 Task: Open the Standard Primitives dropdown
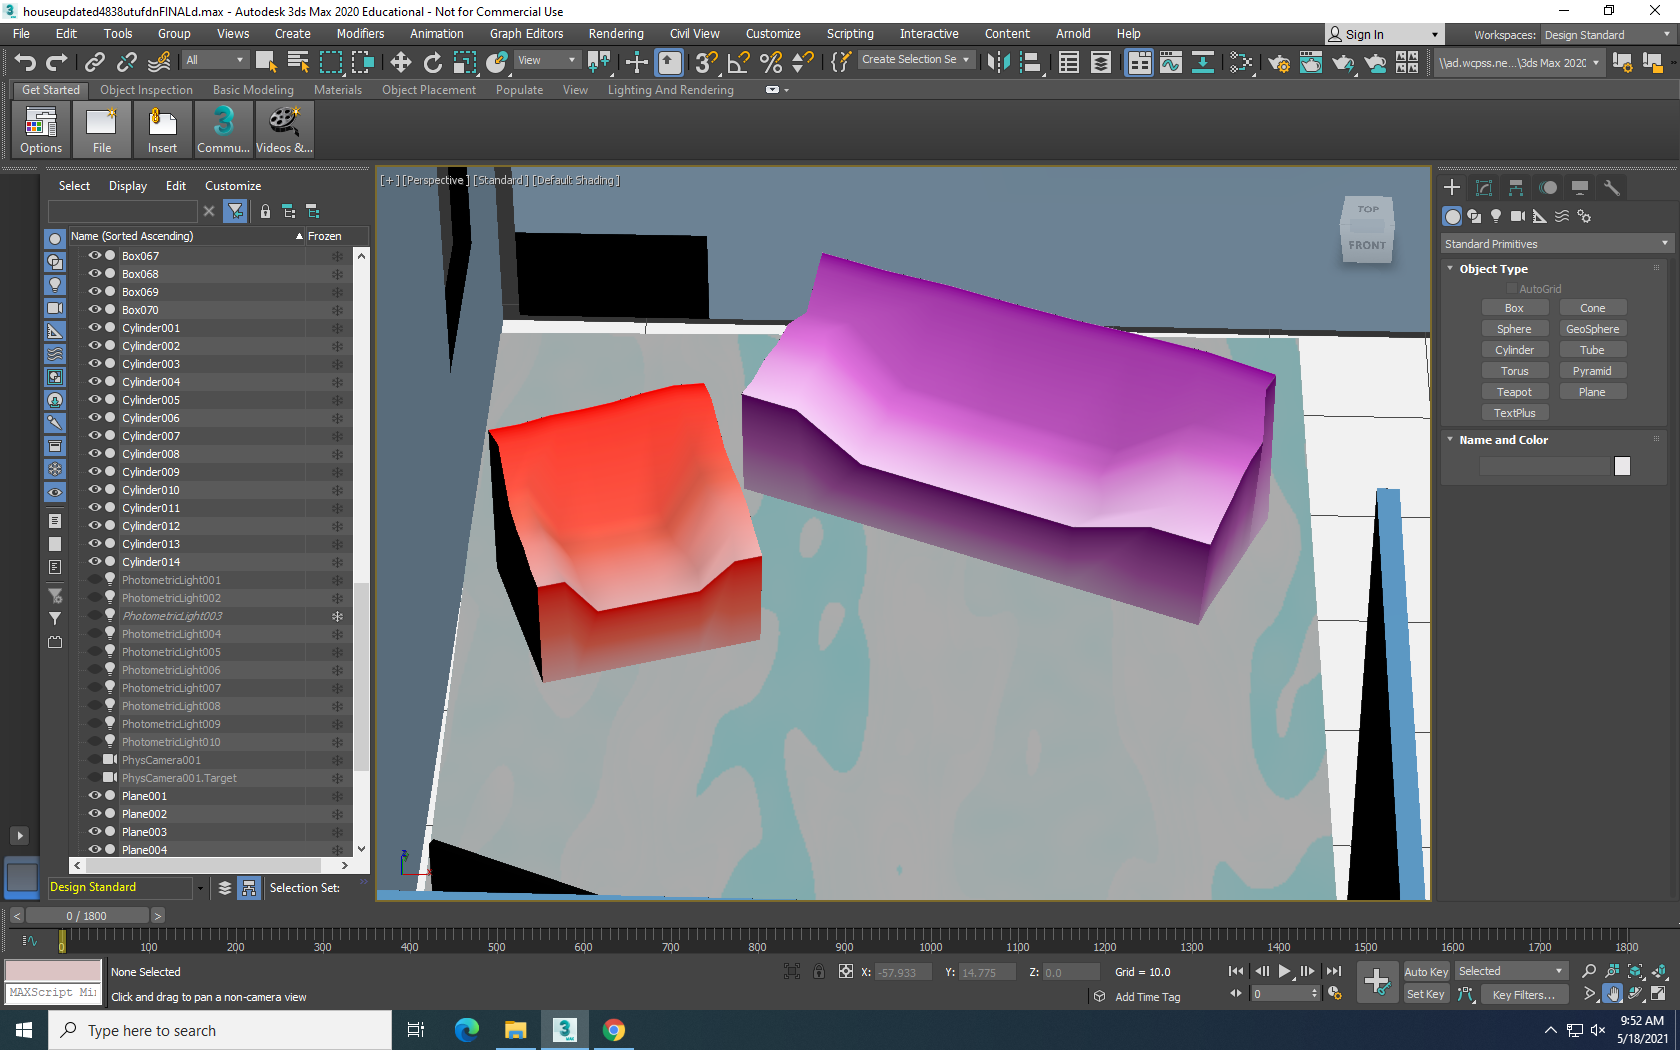(x=1557, y=244)
